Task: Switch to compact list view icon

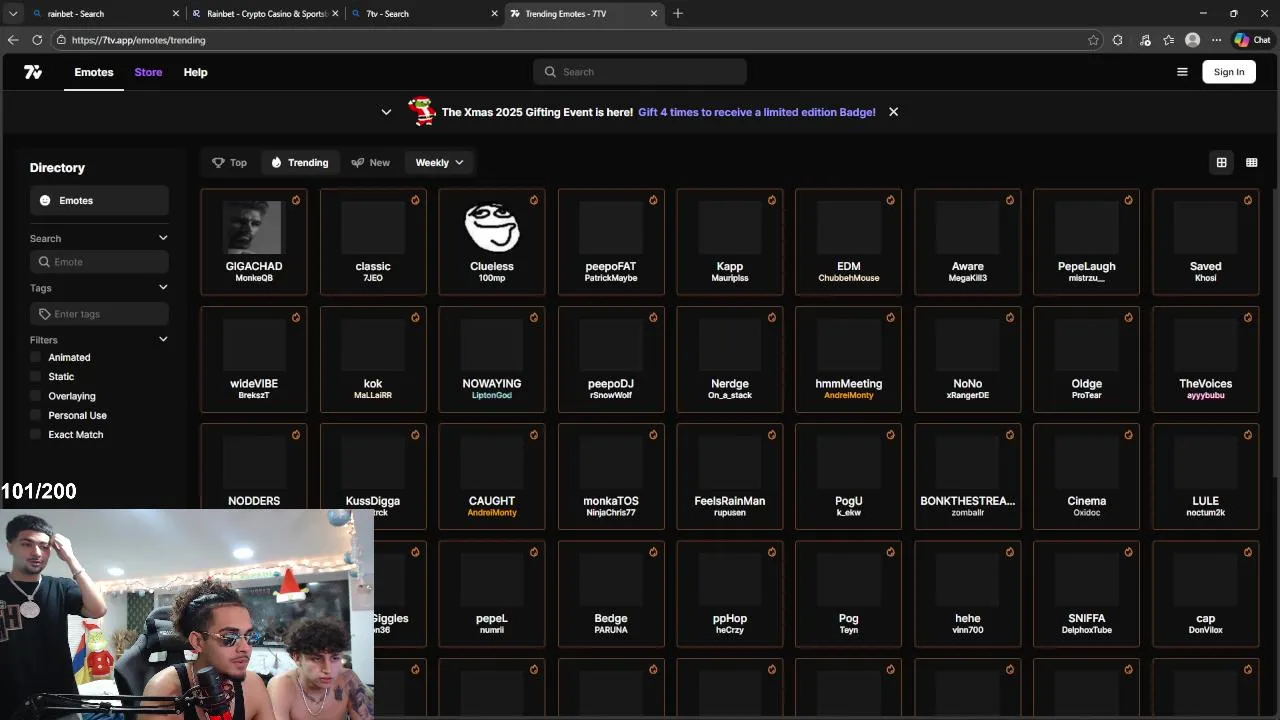Action: (1251, 162)
